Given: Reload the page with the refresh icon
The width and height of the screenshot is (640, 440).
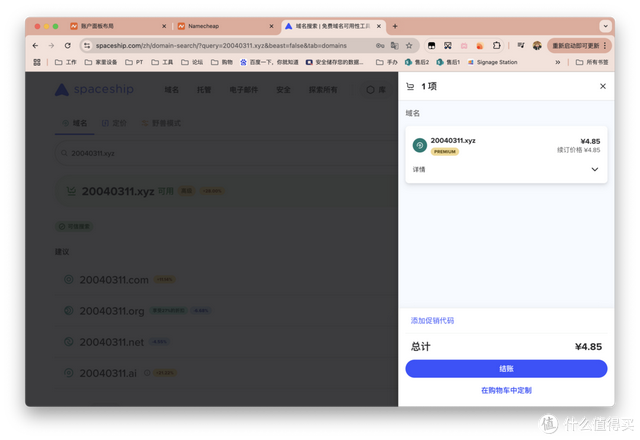Looking at the screenshot, I should 68,46.
